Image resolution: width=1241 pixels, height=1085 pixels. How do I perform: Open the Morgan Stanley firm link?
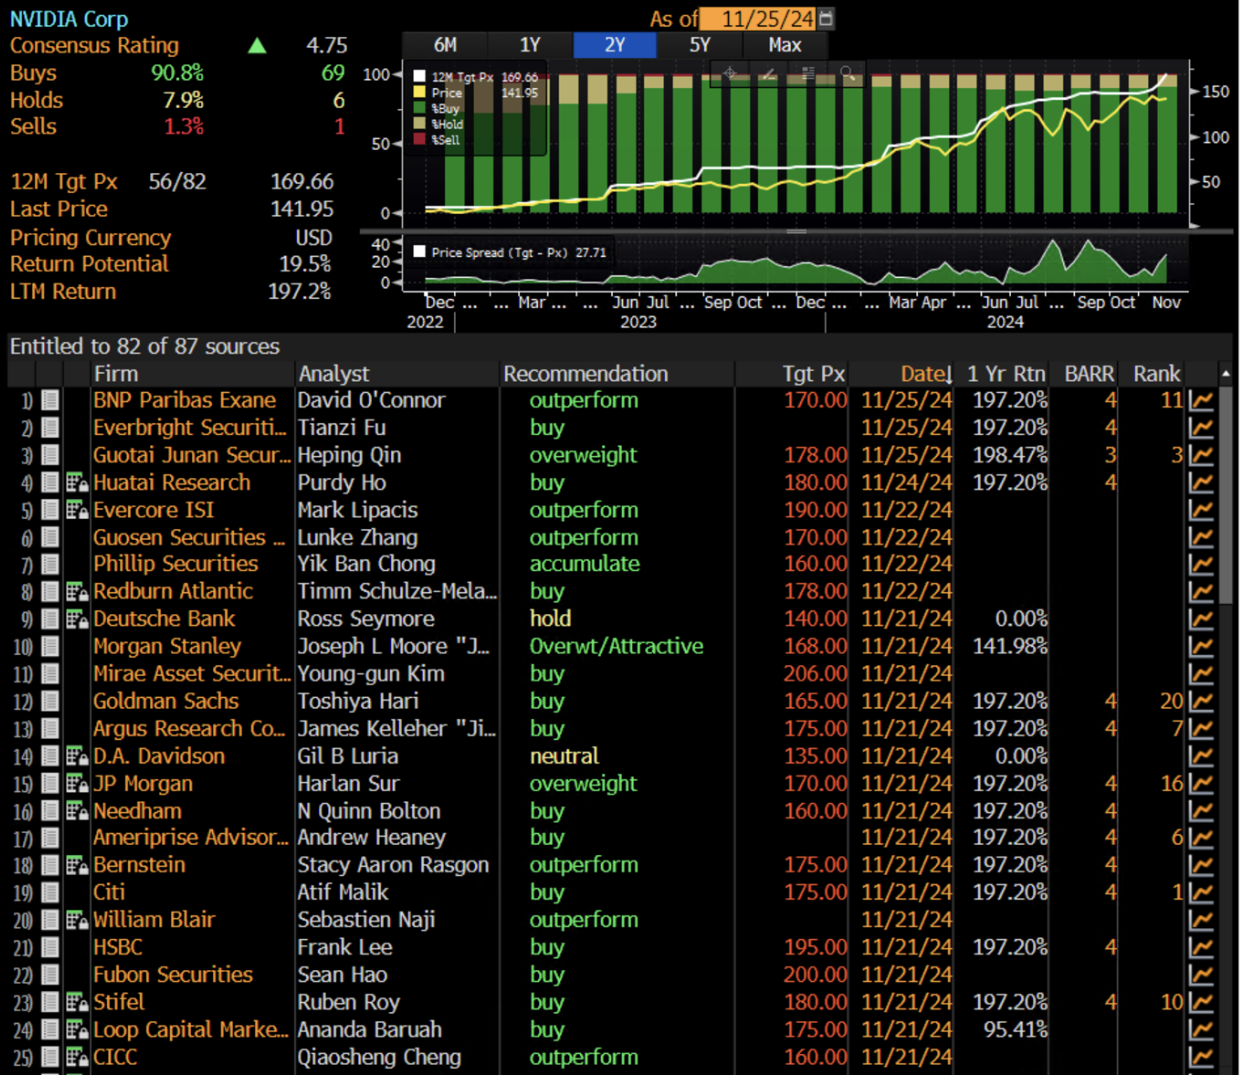(x=167, y=647)
